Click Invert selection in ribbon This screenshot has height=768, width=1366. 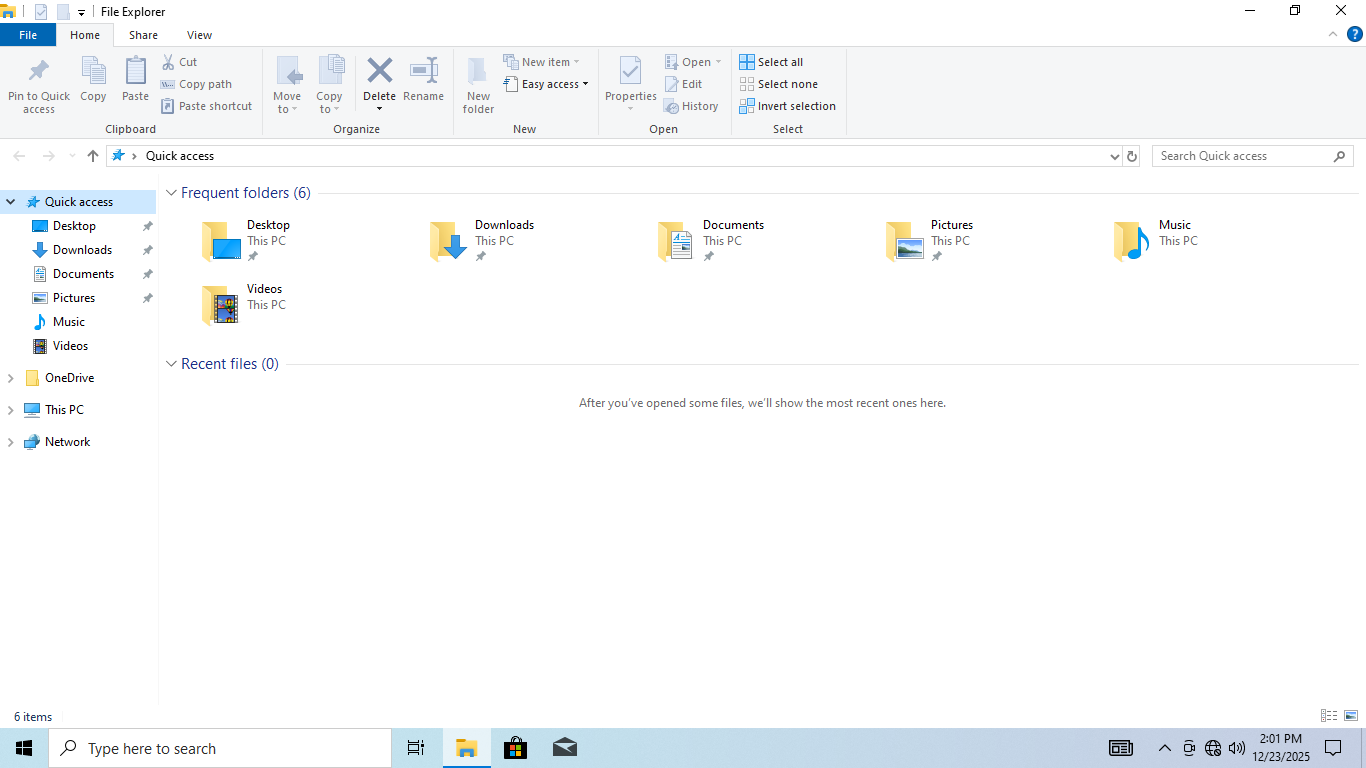[x=787, y=106]
